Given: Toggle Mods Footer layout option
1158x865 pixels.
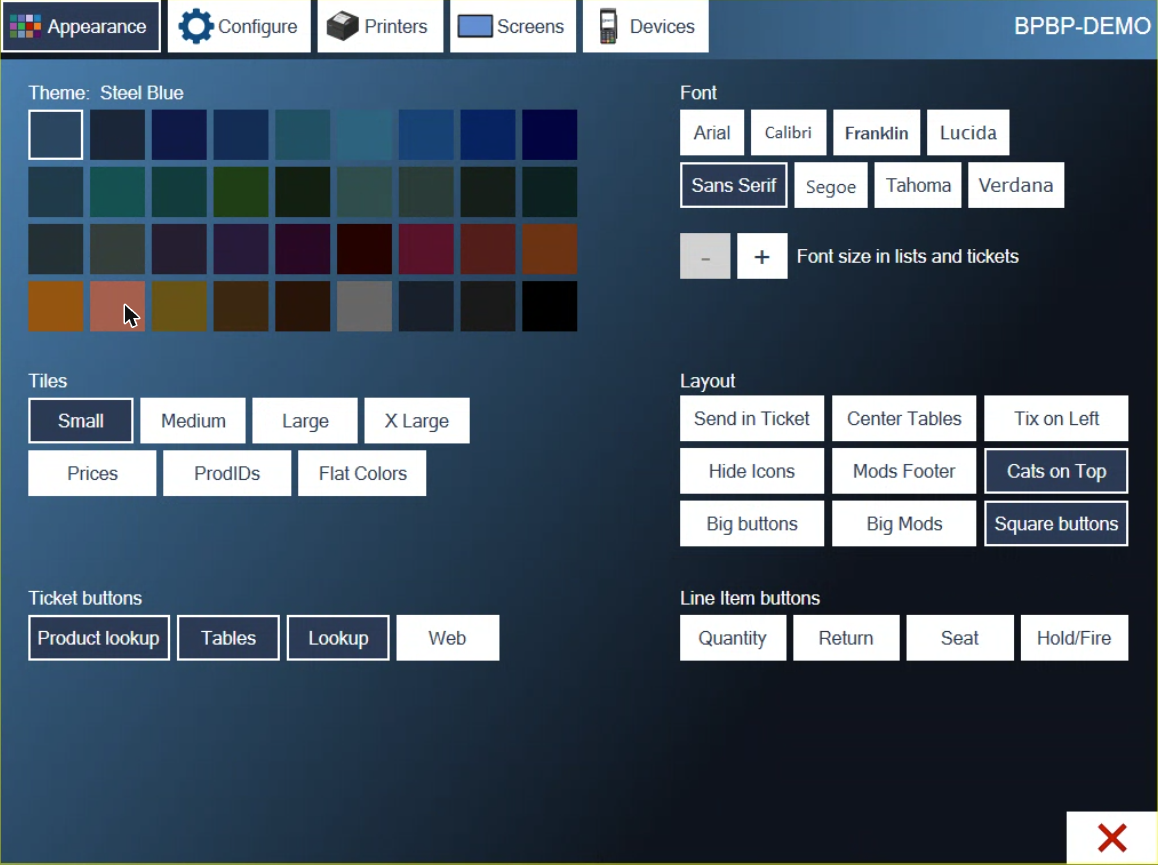Looking at the screenshot, I should (904, 471).
